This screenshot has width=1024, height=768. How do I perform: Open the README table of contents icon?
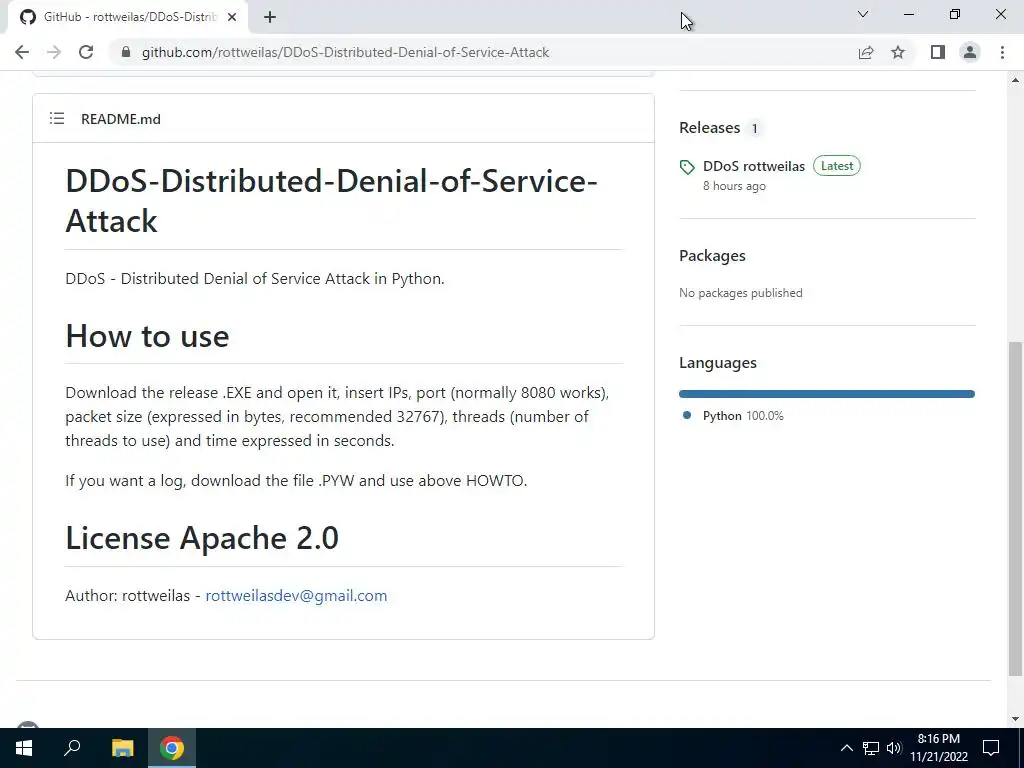pos(57,118)
